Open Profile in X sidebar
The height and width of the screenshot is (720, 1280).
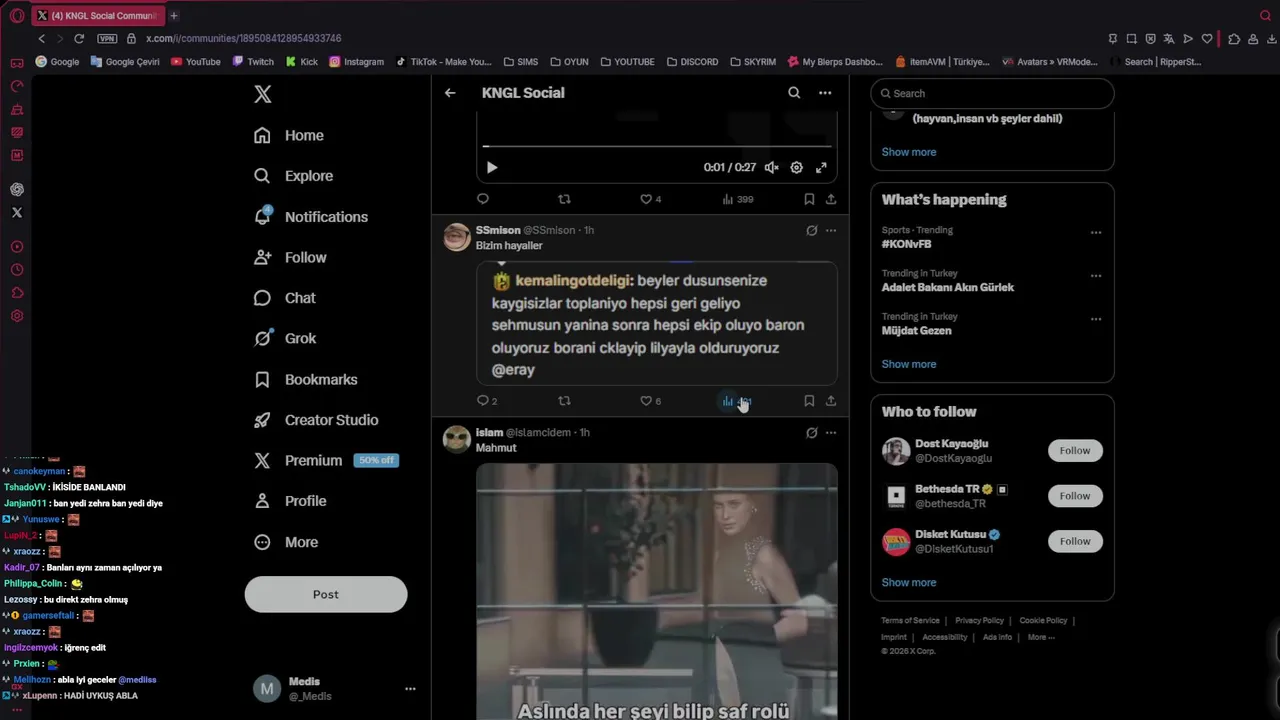point(289,501)
